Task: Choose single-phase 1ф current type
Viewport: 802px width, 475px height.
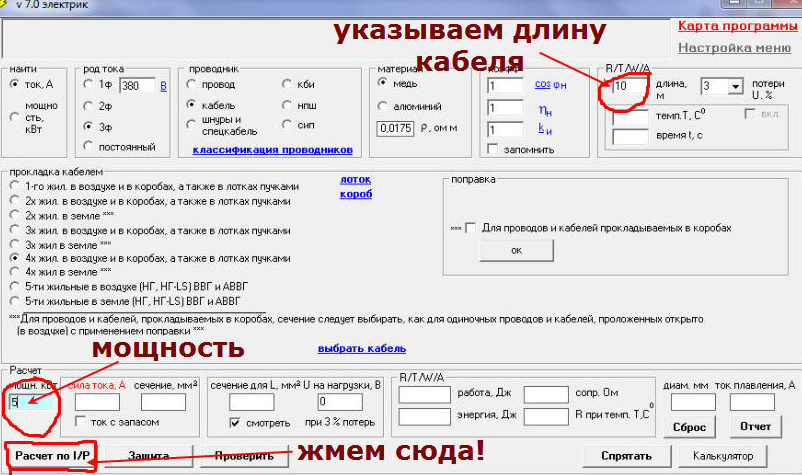Action: point(88,84)
